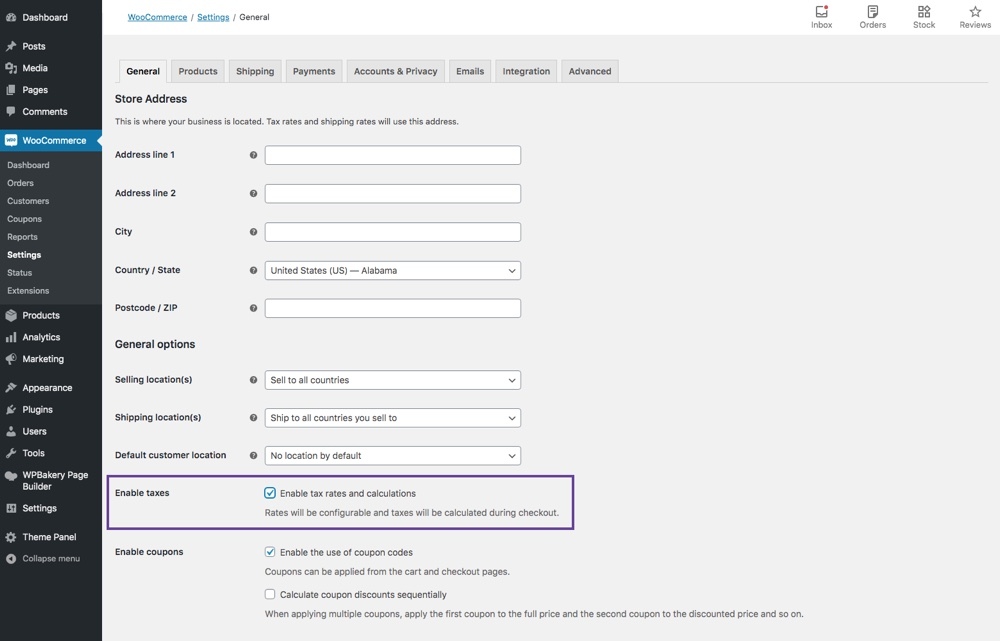Expand the Shipping location(s) dropdown
This screenshot has height=641, width=1000.
[392, 418]
